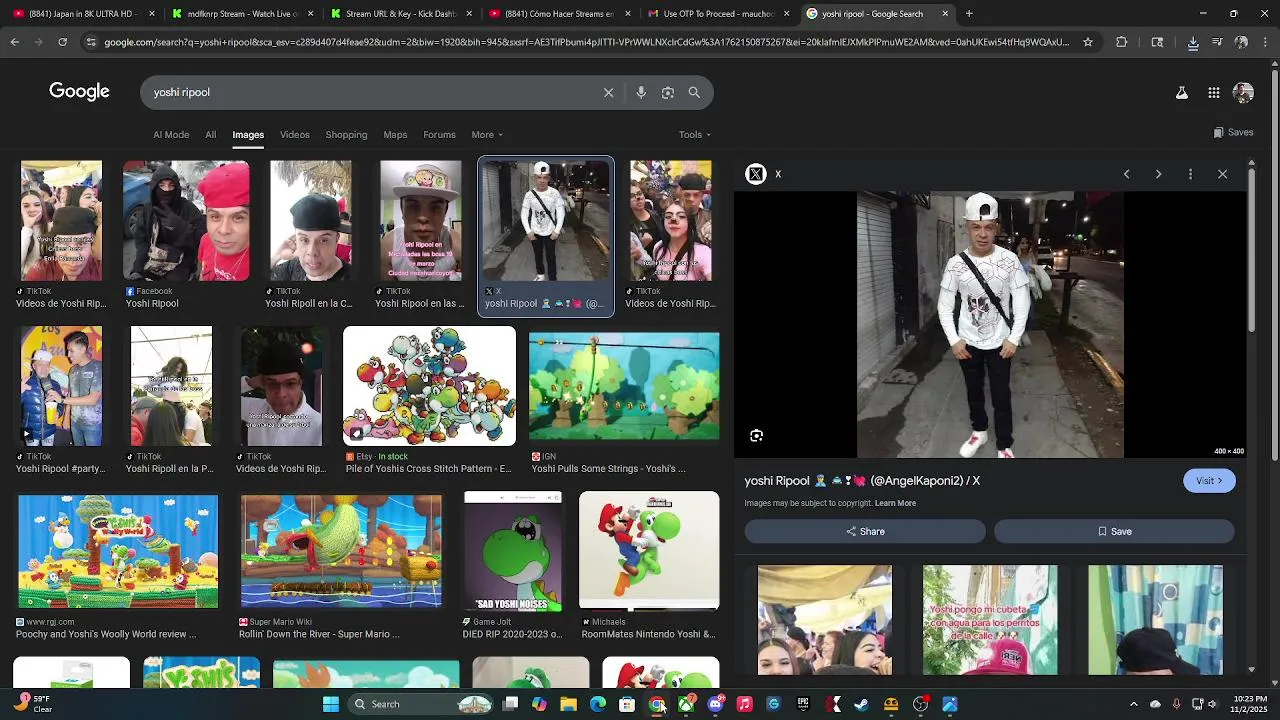Switch to the Use OTP To Proceed Gmail tab

[x=719, y=14]
